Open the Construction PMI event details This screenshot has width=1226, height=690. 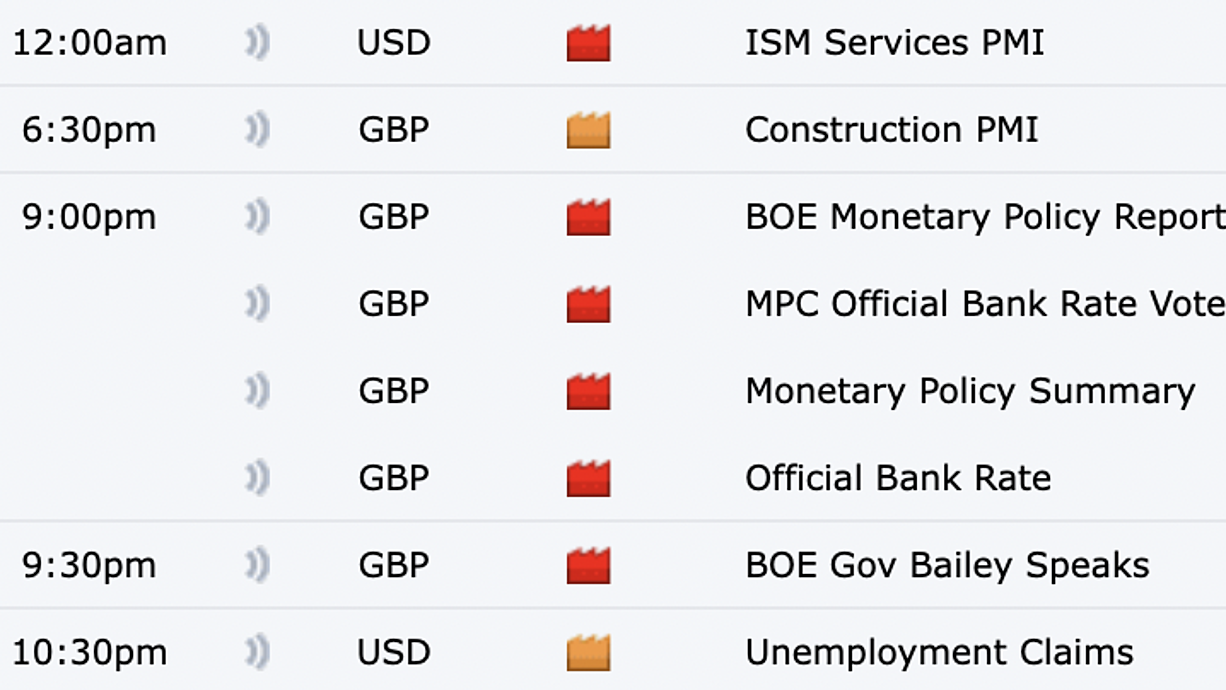pos(892,130)
